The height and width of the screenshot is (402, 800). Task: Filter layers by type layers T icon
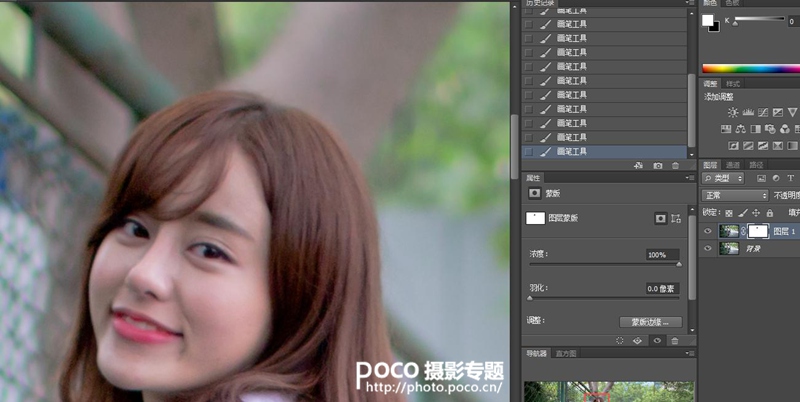click(790, 178)
